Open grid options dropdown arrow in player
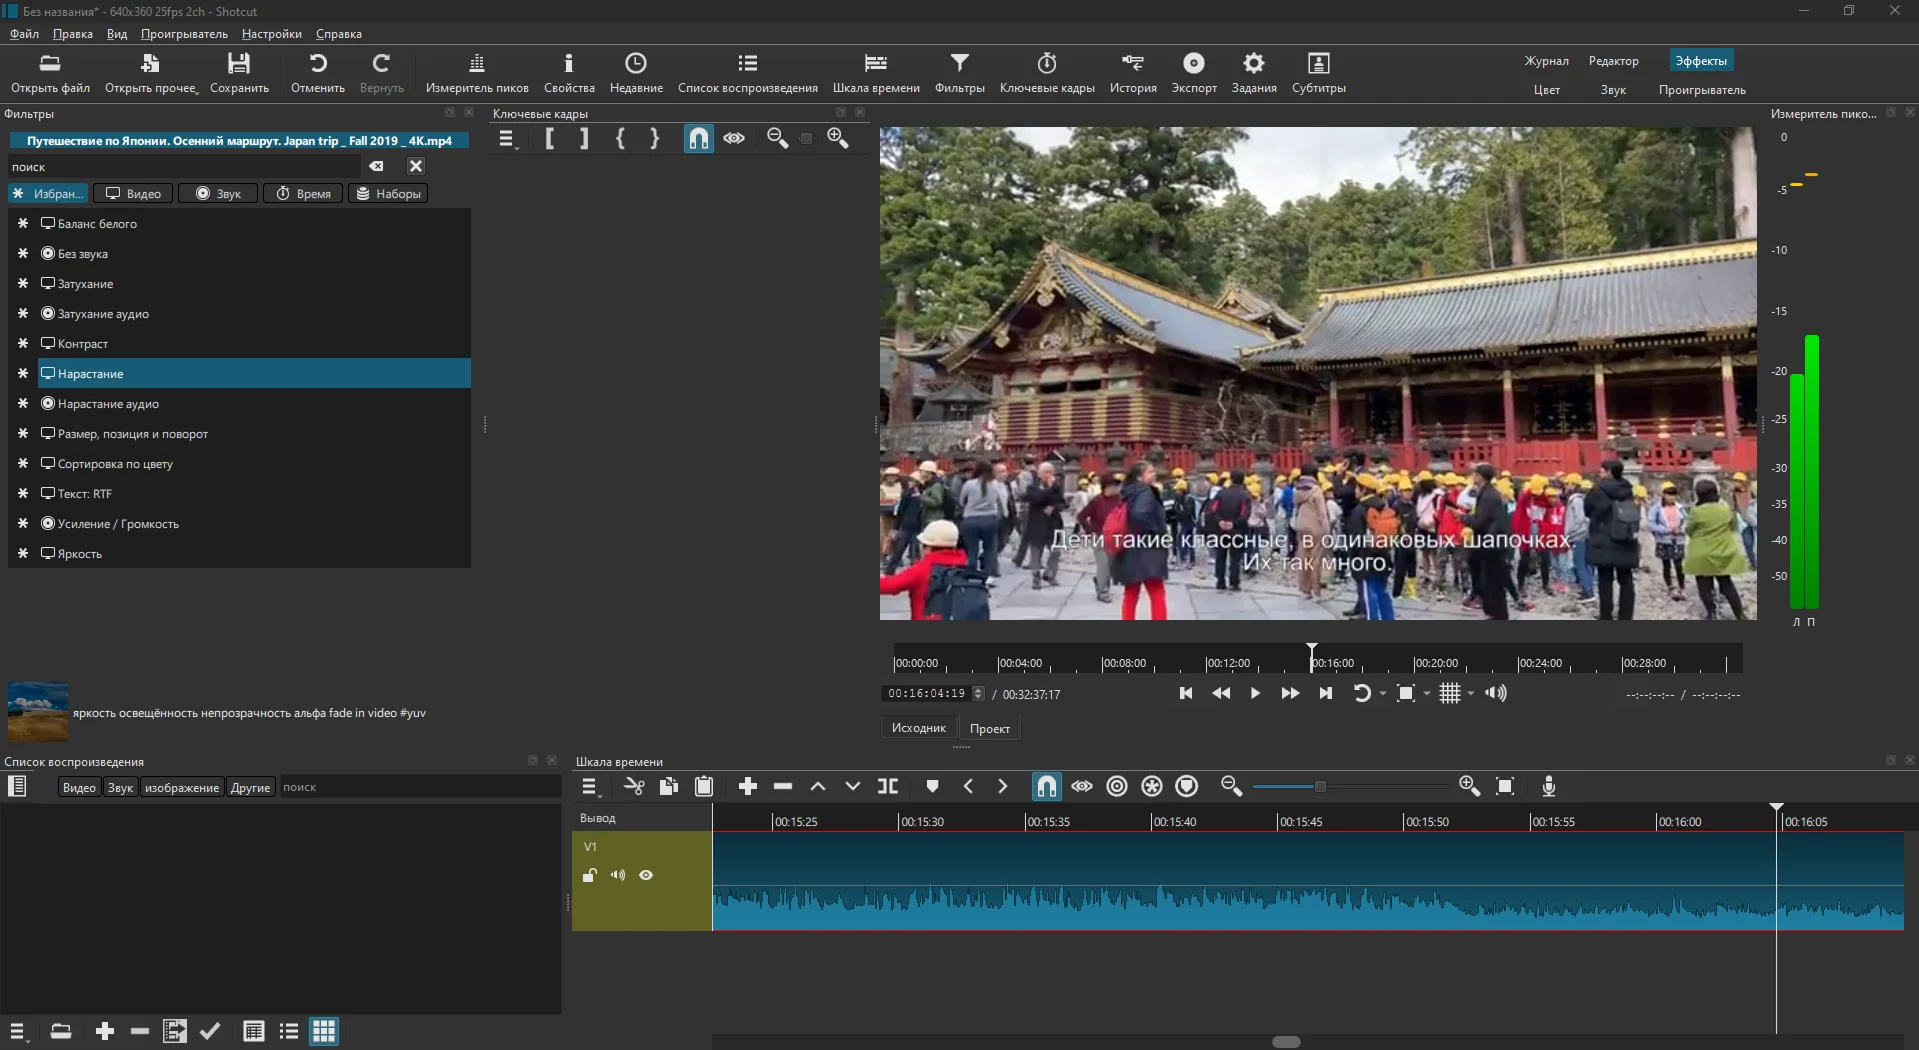 tap(1471, 694)
